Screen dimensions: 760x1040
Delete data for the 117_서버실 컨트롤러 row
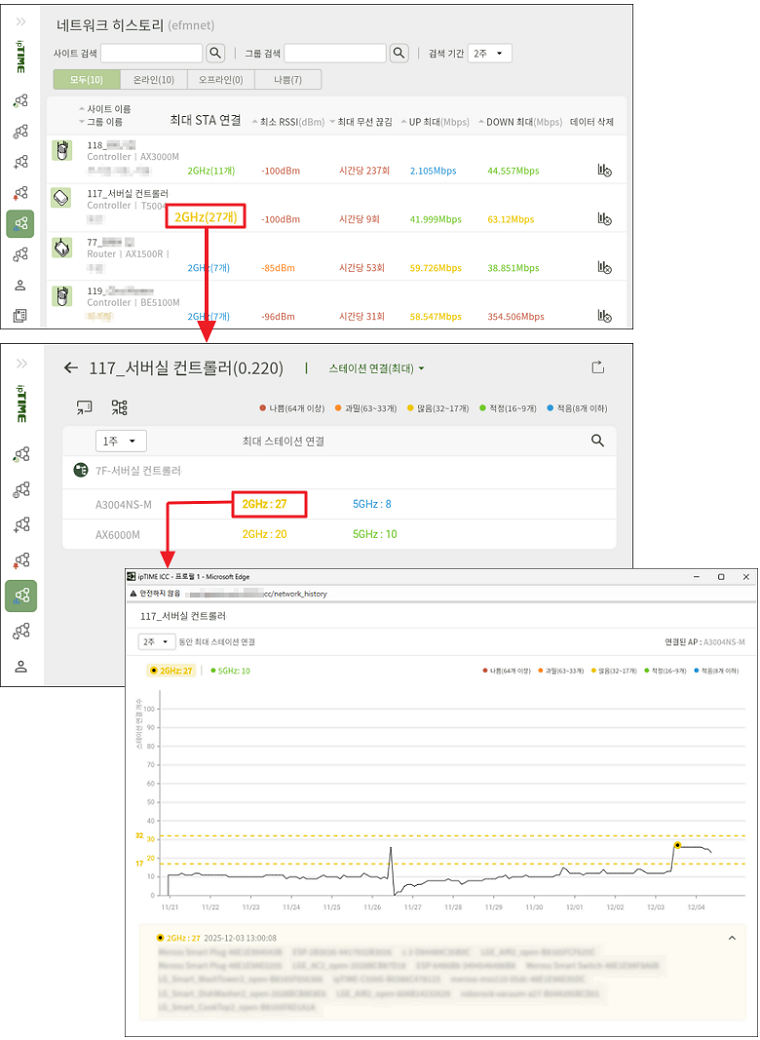[x=604, y=218]
